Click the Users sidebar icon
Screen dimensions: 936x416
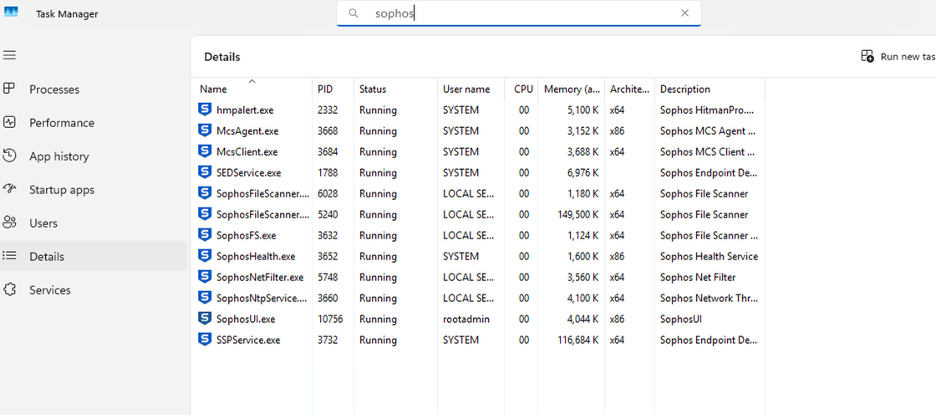[9, 223]
